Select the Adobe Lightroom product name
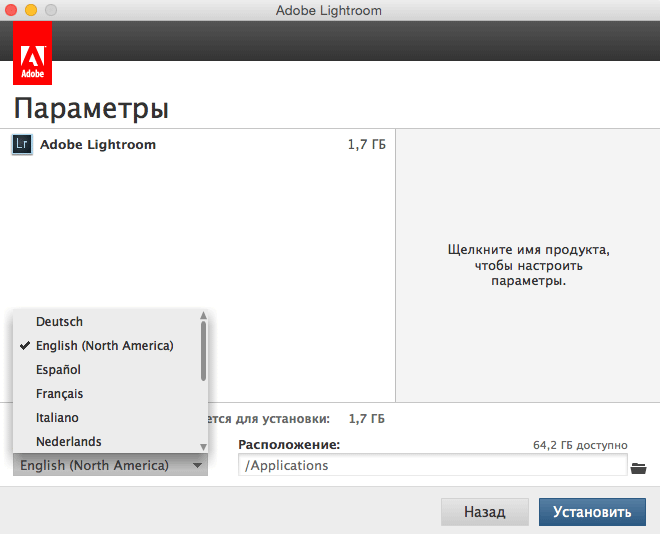 point(98,145)
